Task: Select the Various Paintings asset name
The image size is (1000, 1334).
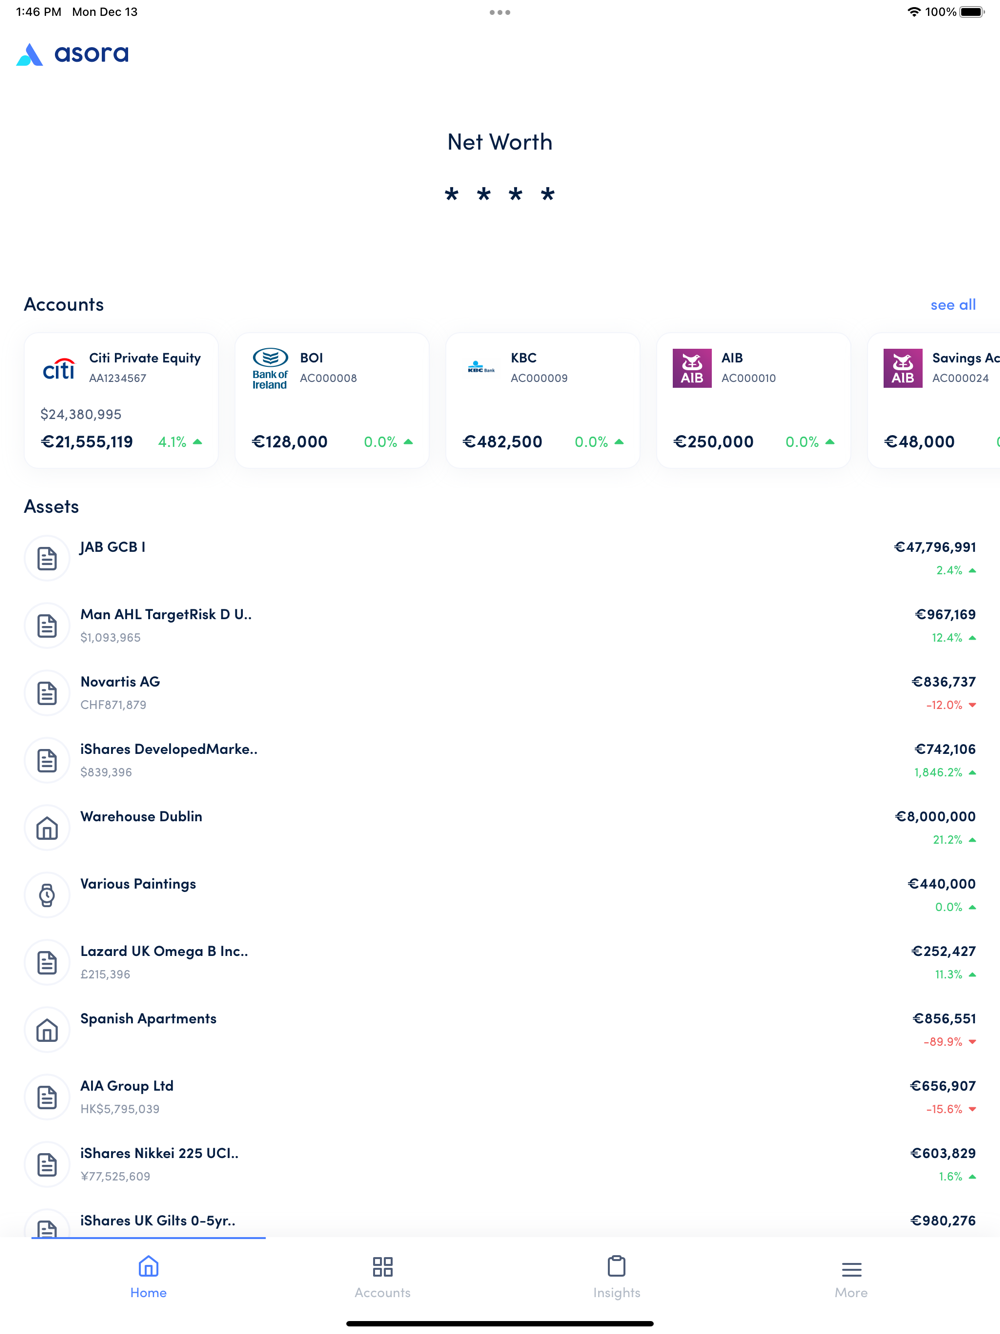Action: (x=138, y=884)
